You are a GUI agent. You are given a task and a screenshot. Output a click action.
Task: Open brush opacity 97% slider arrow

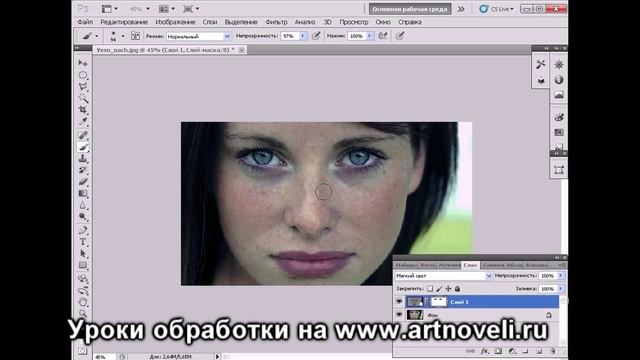tap(302, 36)
